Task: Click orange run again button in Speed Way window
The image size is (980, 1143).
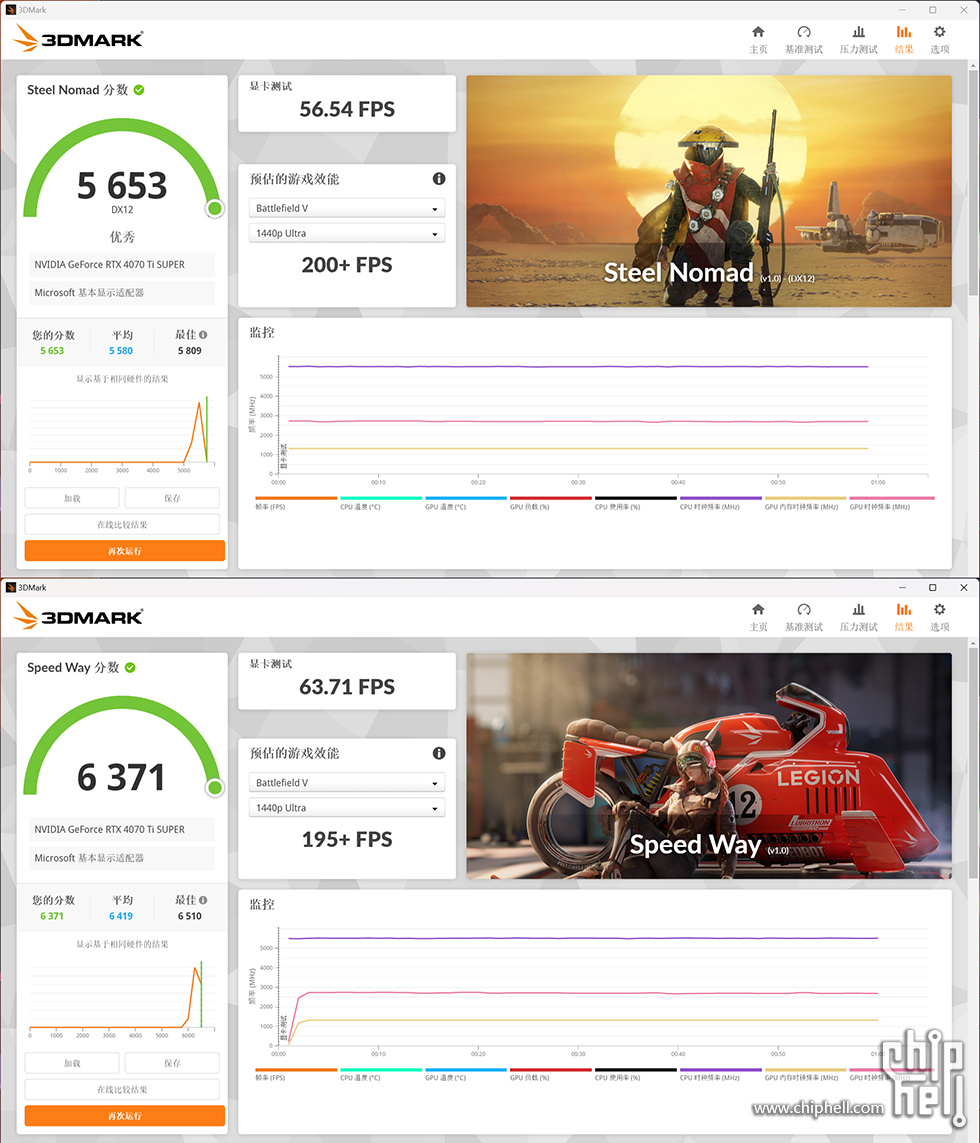Action: pyautogui.click(x=125, y=1115)
